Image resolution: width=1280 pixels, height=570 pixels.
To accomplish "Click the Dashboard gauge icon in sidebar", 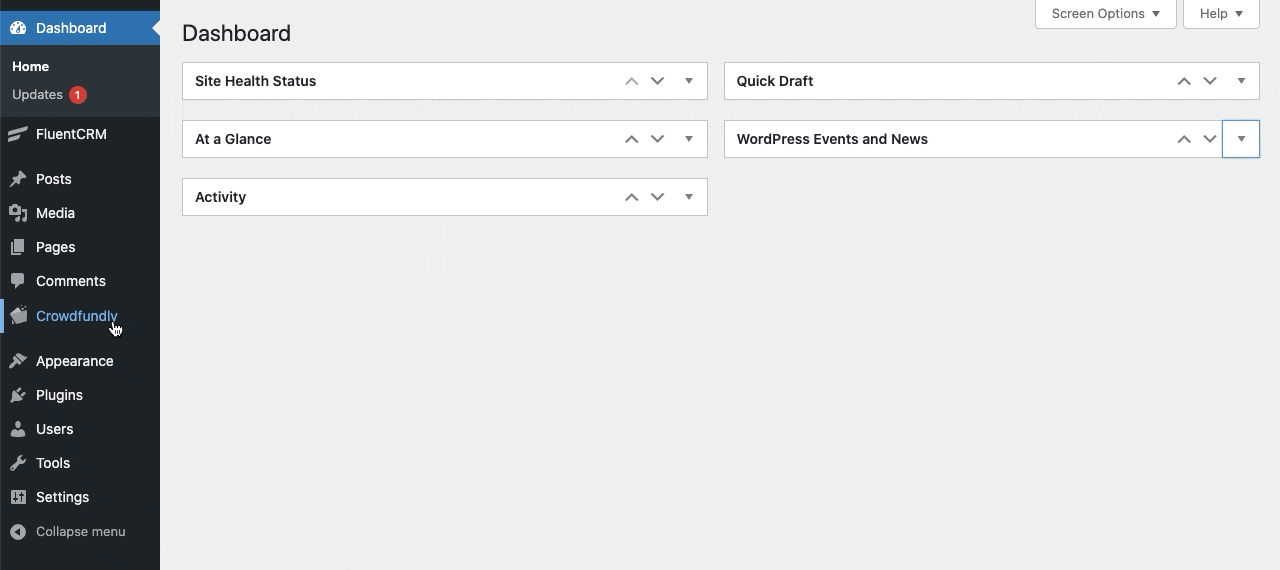I will (18, 28).
